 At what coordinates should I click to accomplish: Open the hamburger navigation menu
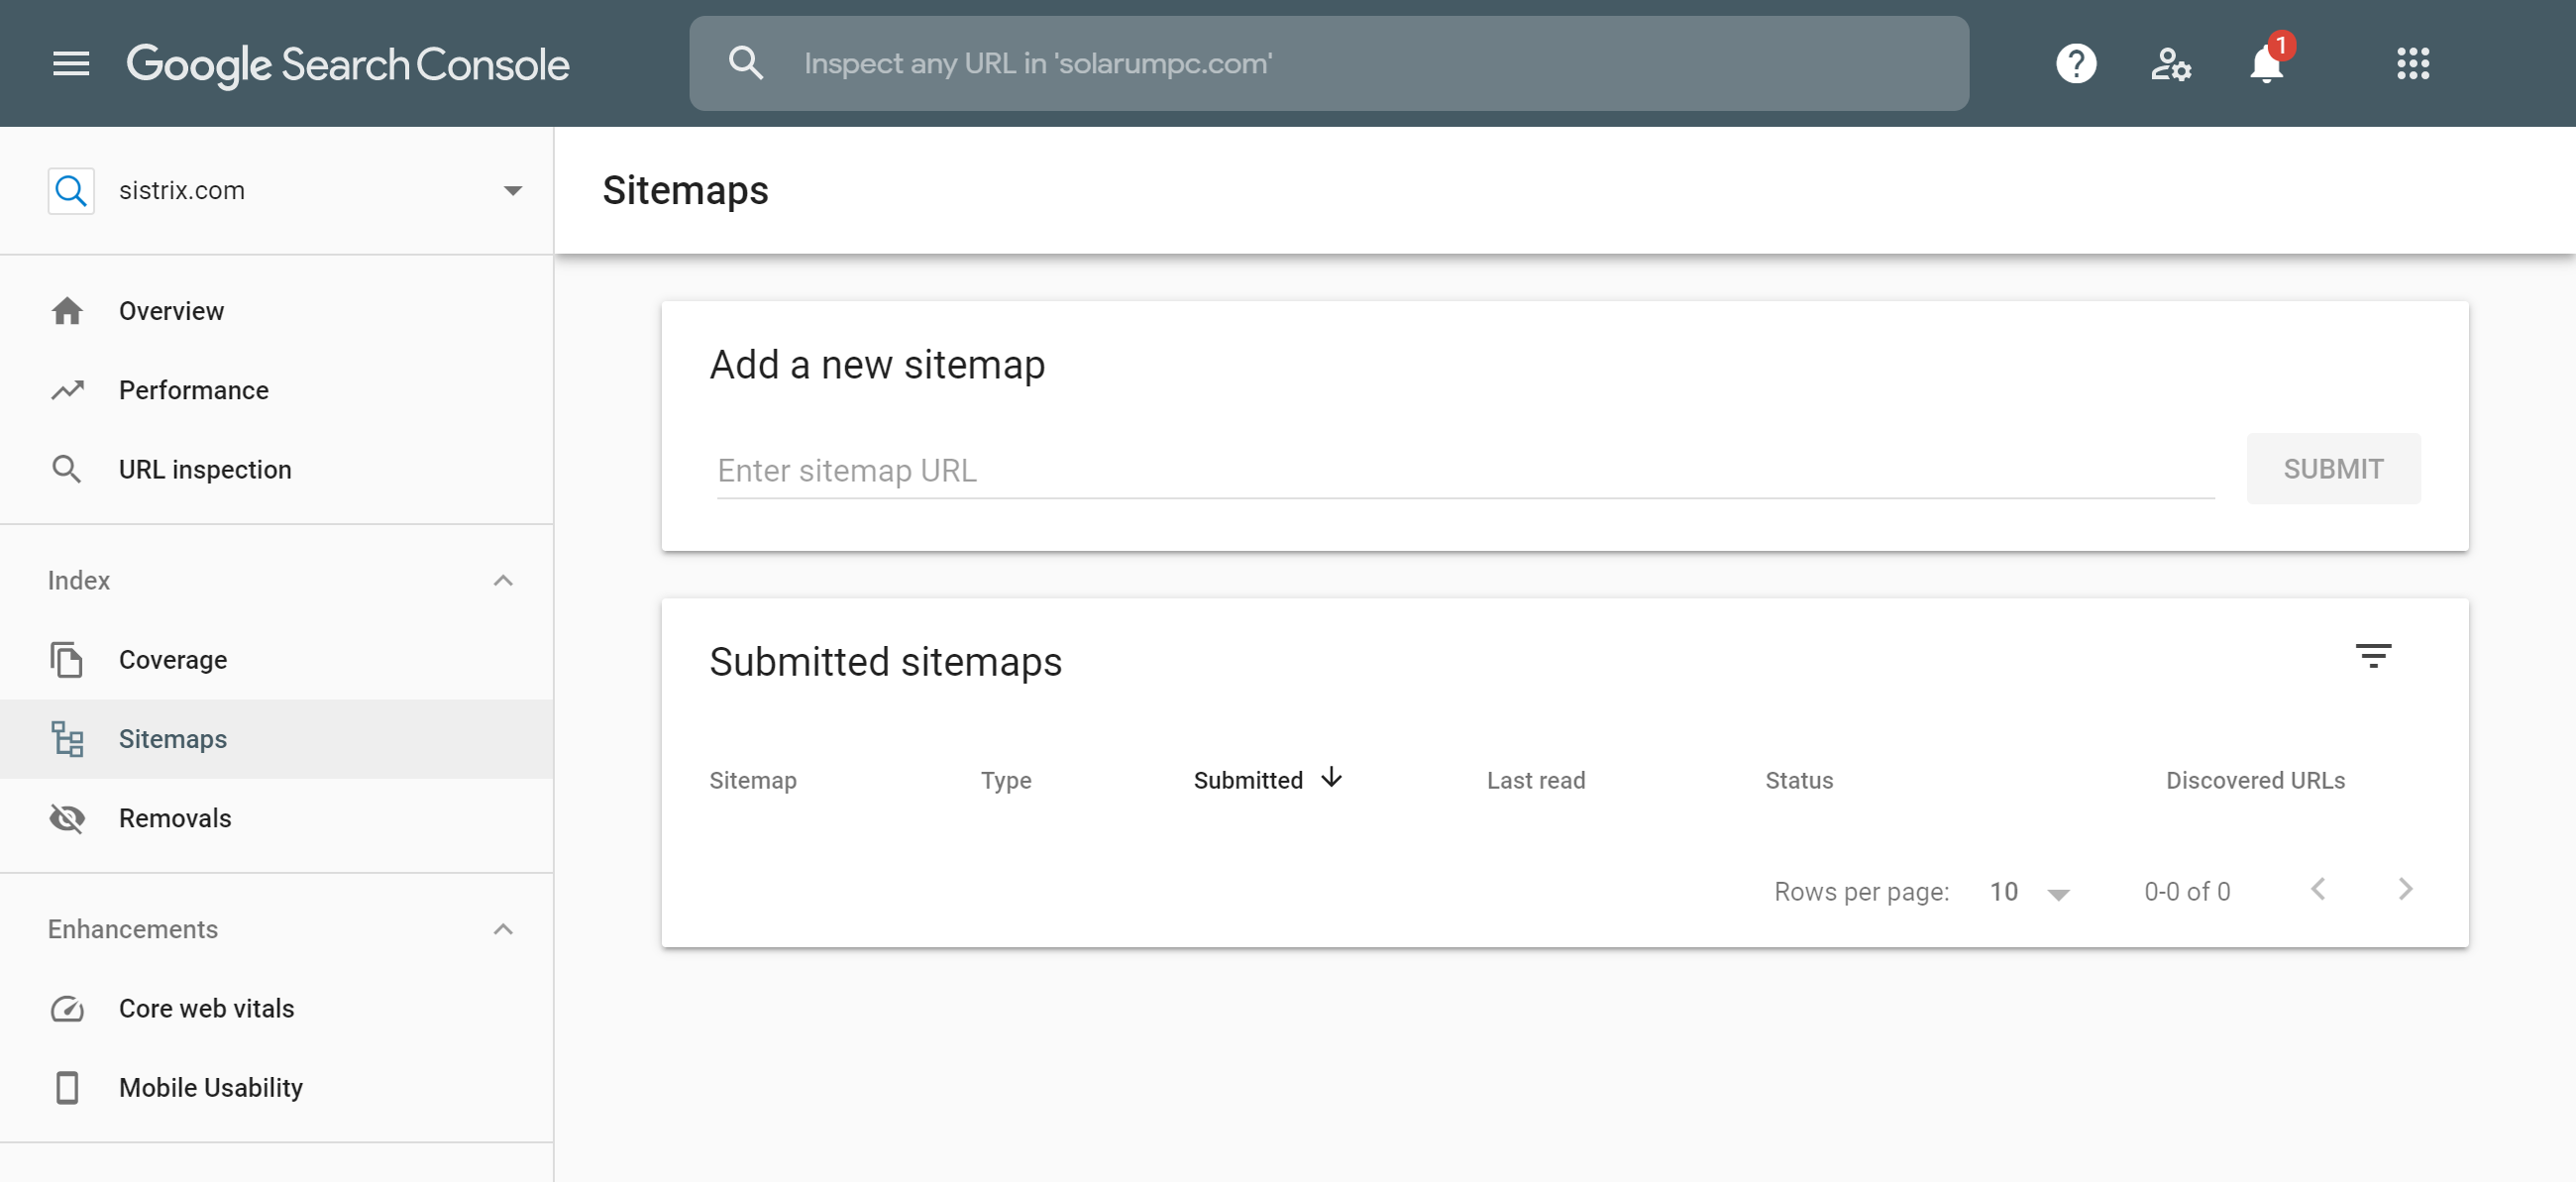tap(71, 64)
